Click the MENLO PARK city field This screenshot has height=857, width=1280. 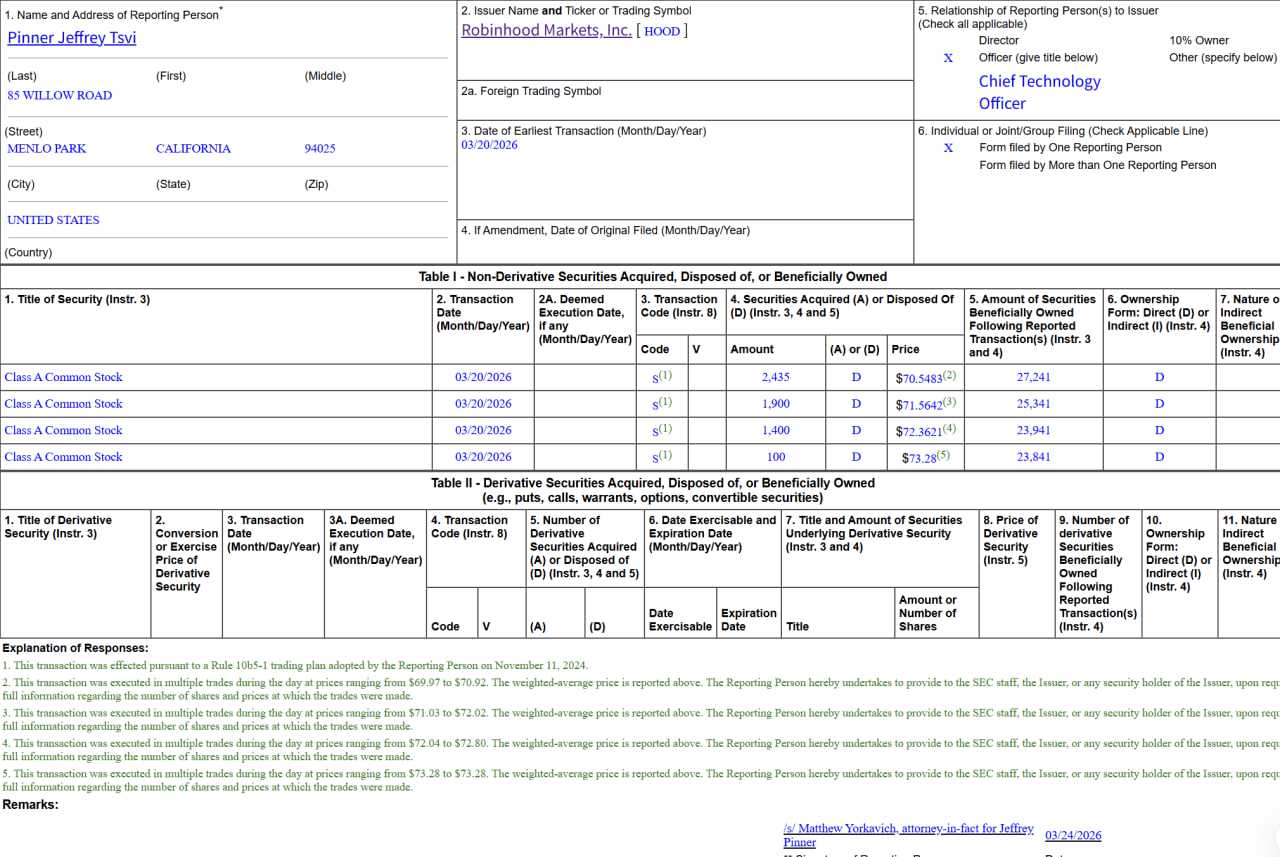pos(47,148)
